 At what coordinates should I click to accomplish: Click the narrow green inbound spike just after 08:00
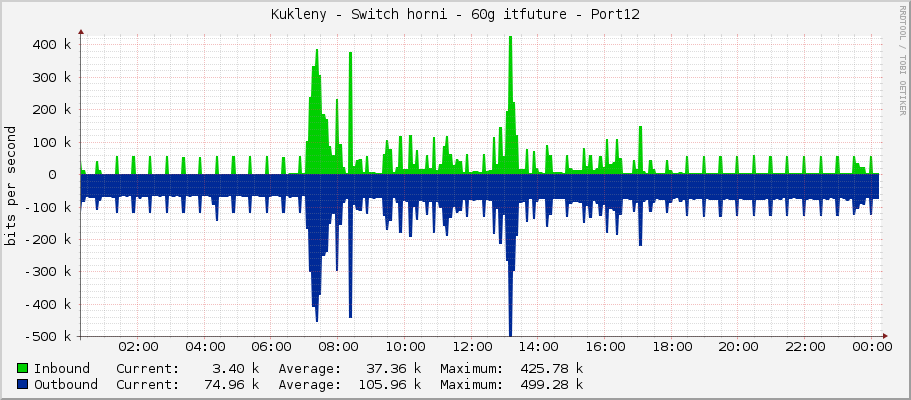pyautogui.click(x=350, y=113)
